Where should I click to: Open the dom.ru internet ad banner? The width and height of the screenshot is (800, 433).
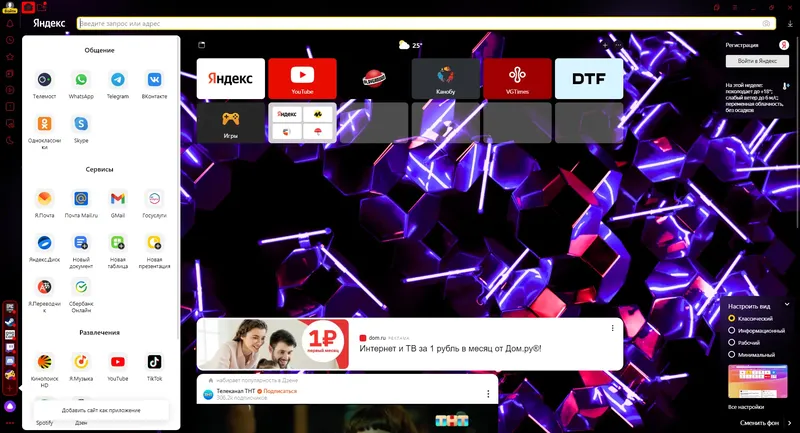point(410,344)
